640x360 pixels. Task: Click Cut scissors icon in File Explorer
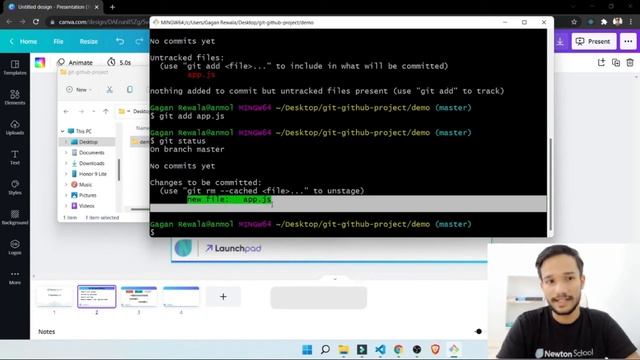(109, 89)
